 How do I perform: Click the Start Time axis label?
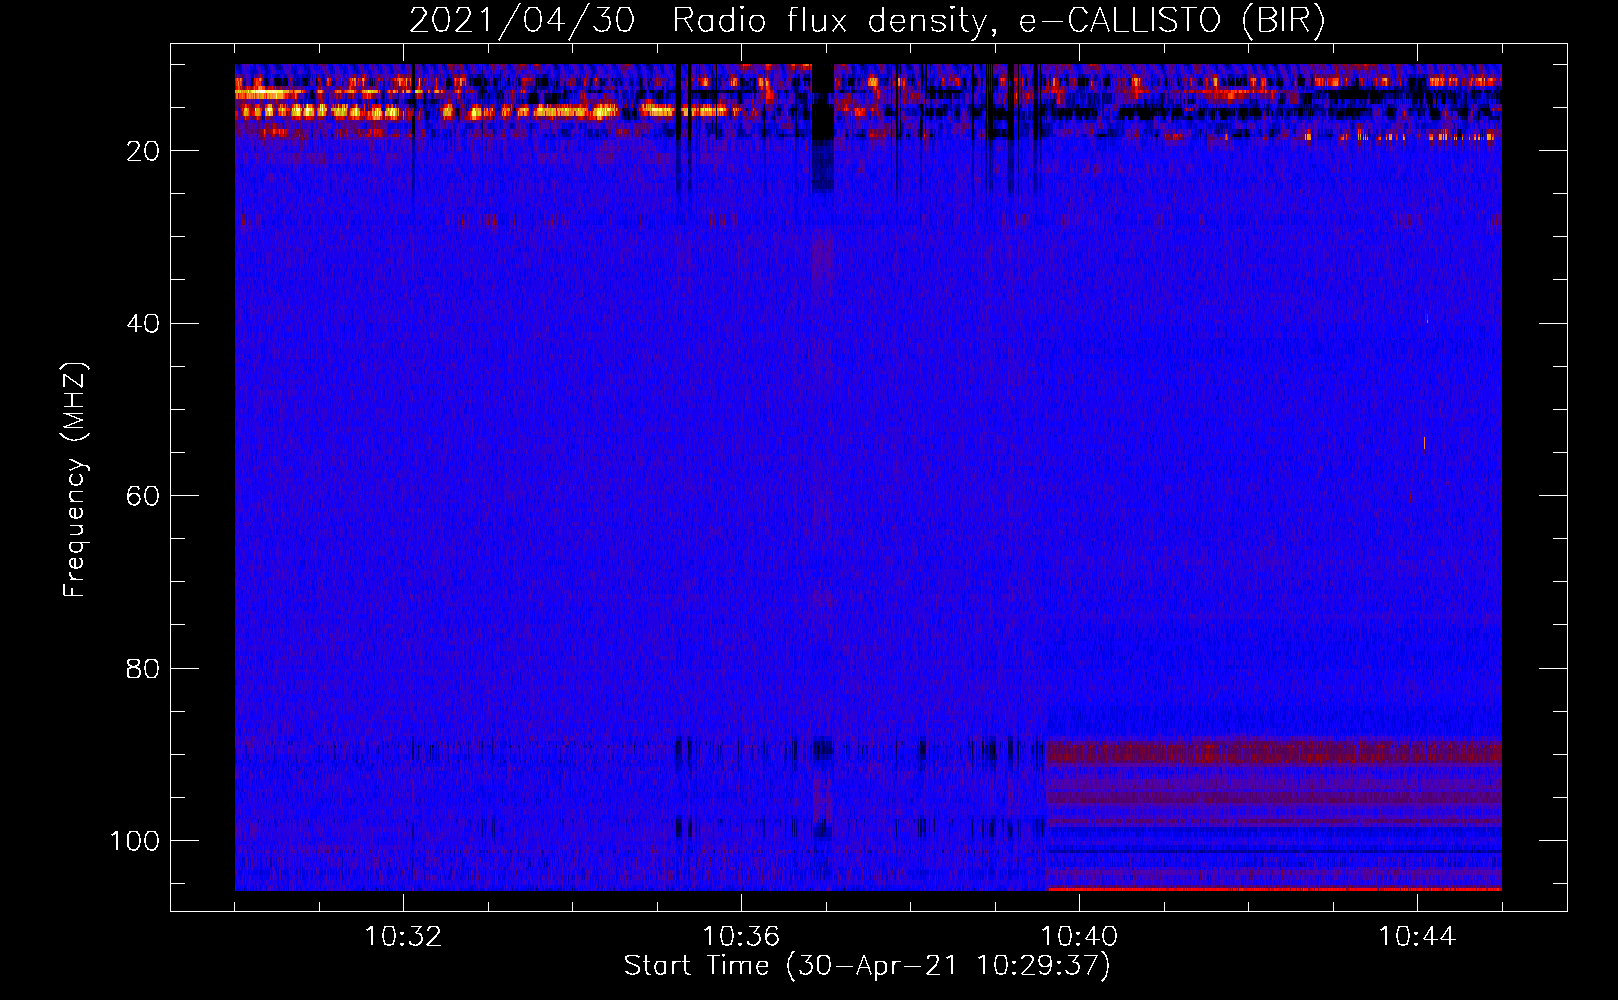(x=867, y=966)
